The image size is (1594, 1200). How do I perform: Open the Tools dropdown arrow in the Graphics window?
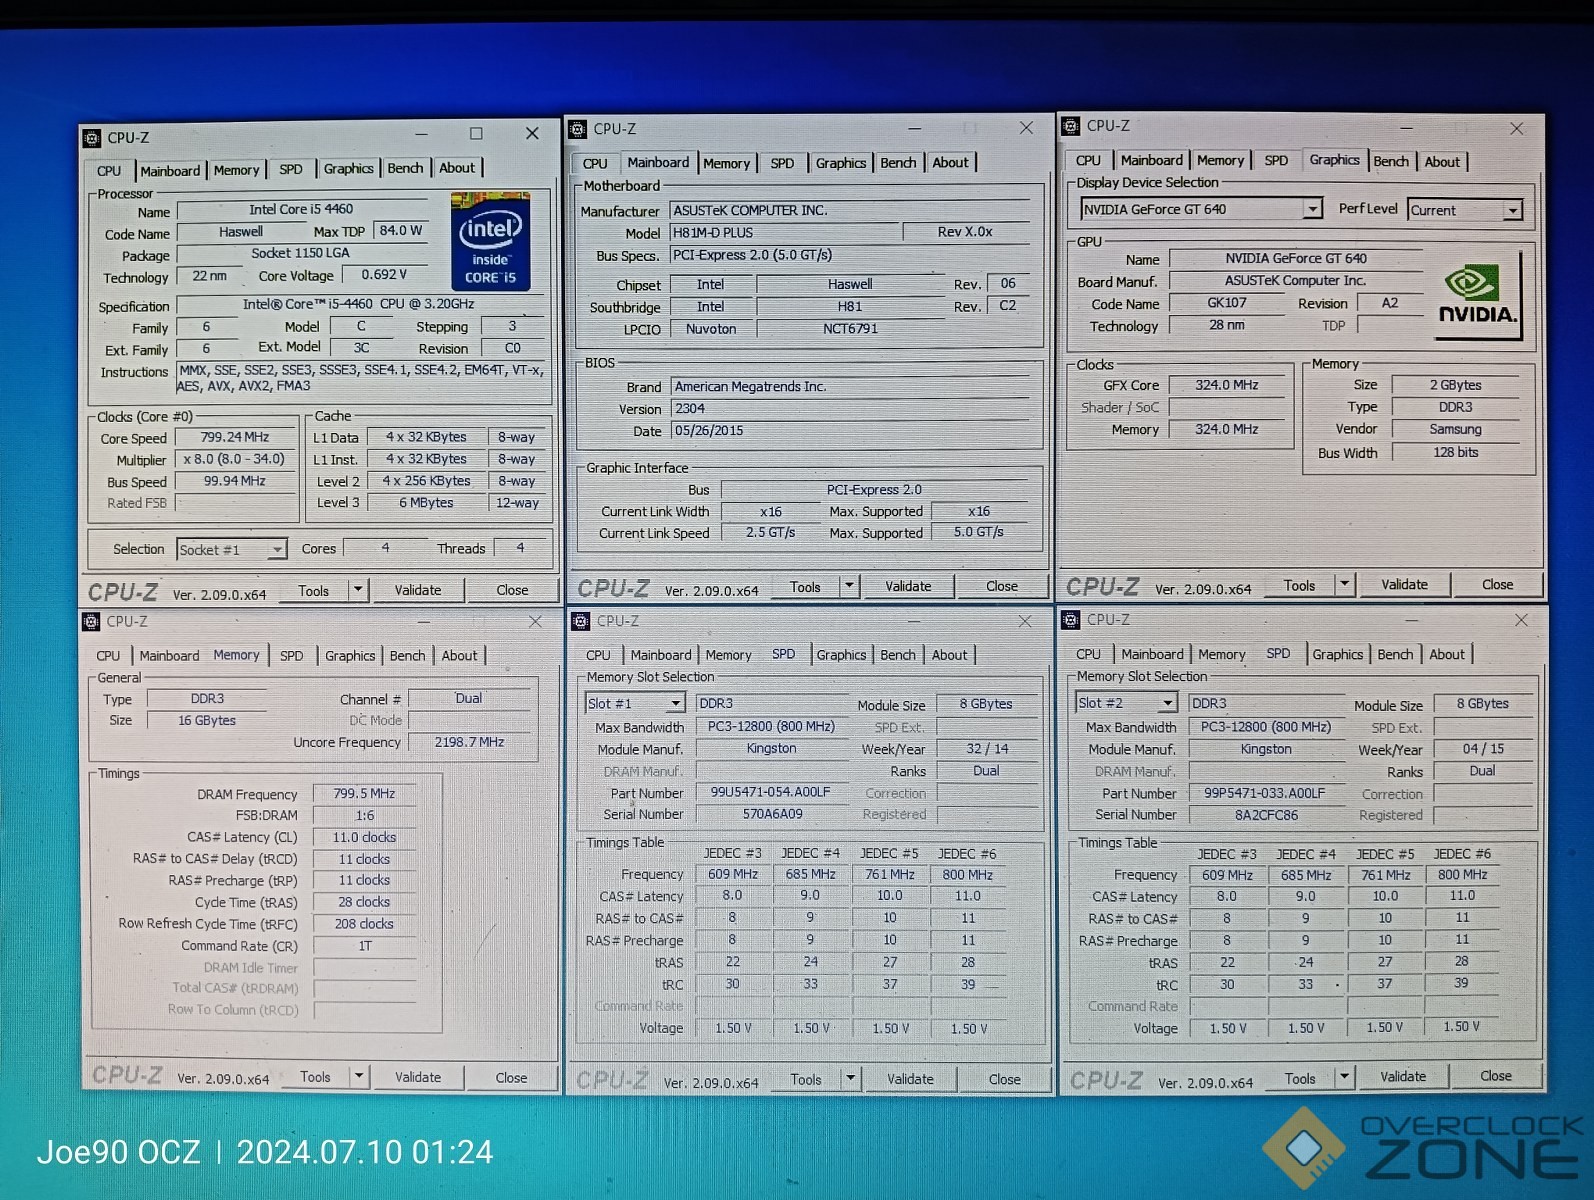point(1344,584)
